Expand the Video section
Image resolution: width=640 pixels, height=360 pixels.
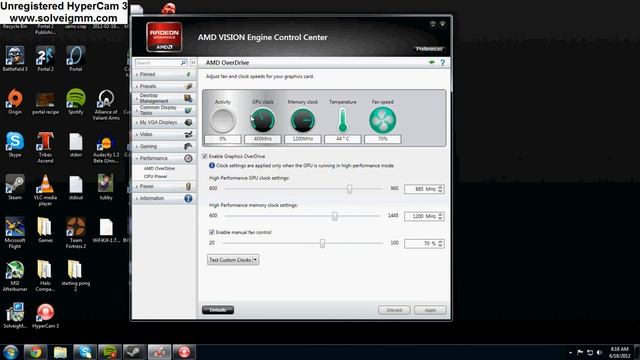[164, 134]
